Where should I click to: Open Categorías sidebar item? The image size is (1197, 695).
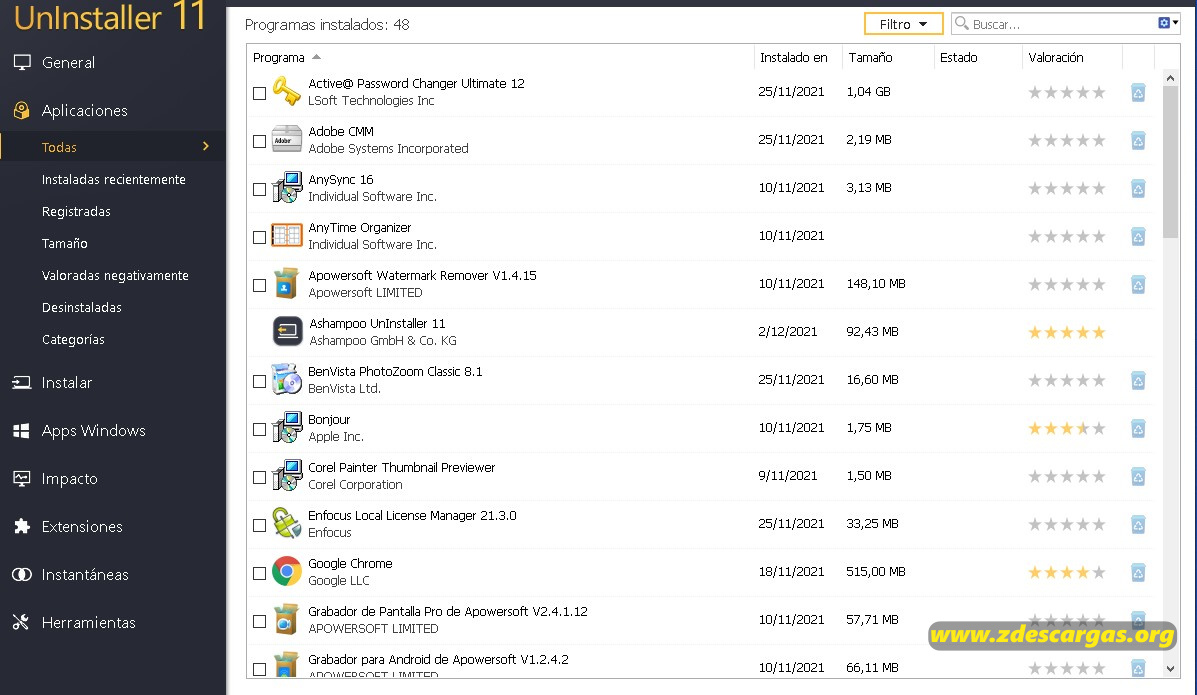point(73,340)
